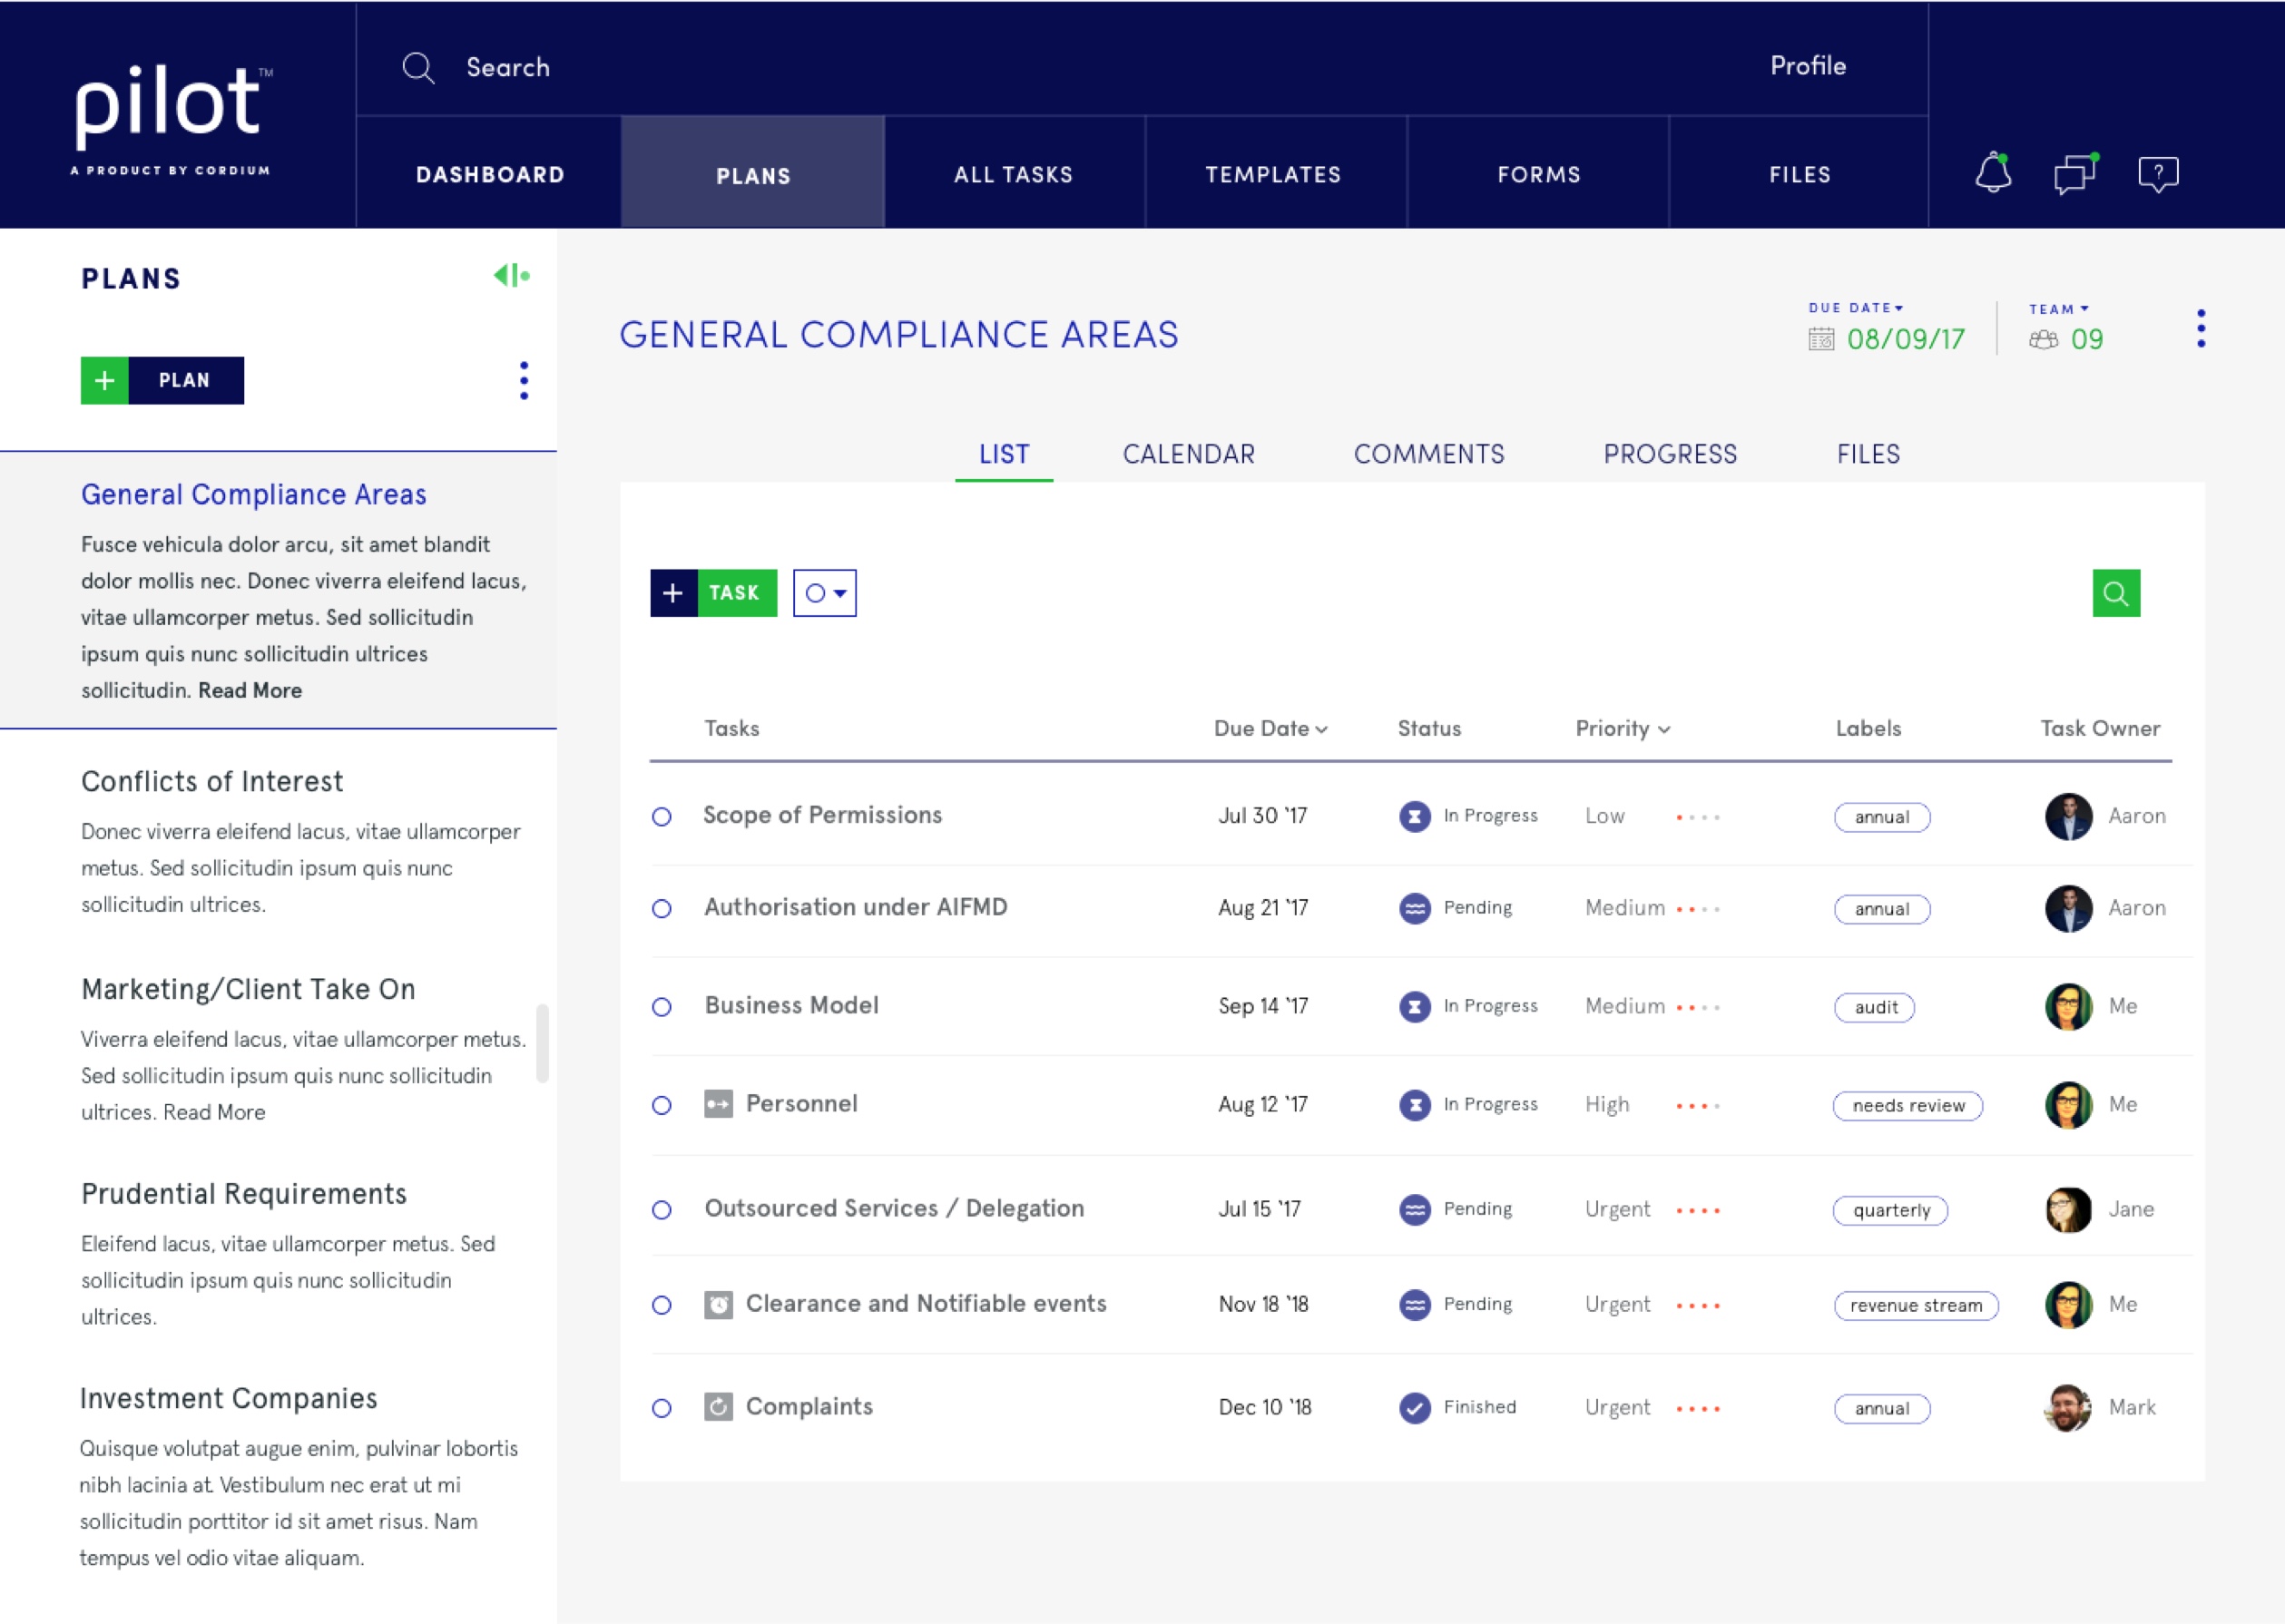
Task: Click Read More in General Compliance Areas
Action: (250, 690)
